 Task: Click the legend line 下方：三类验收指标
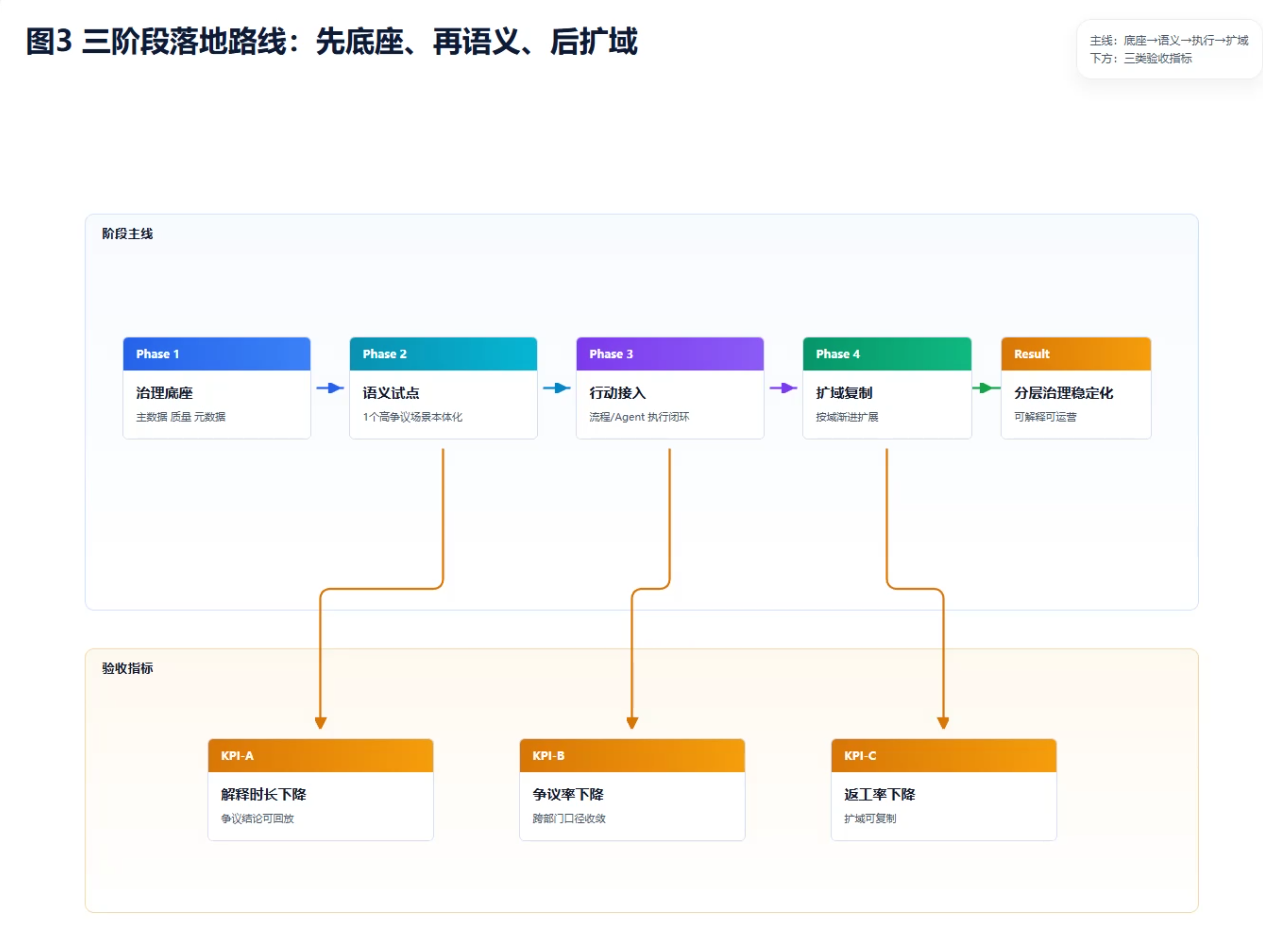[1140, 59]
